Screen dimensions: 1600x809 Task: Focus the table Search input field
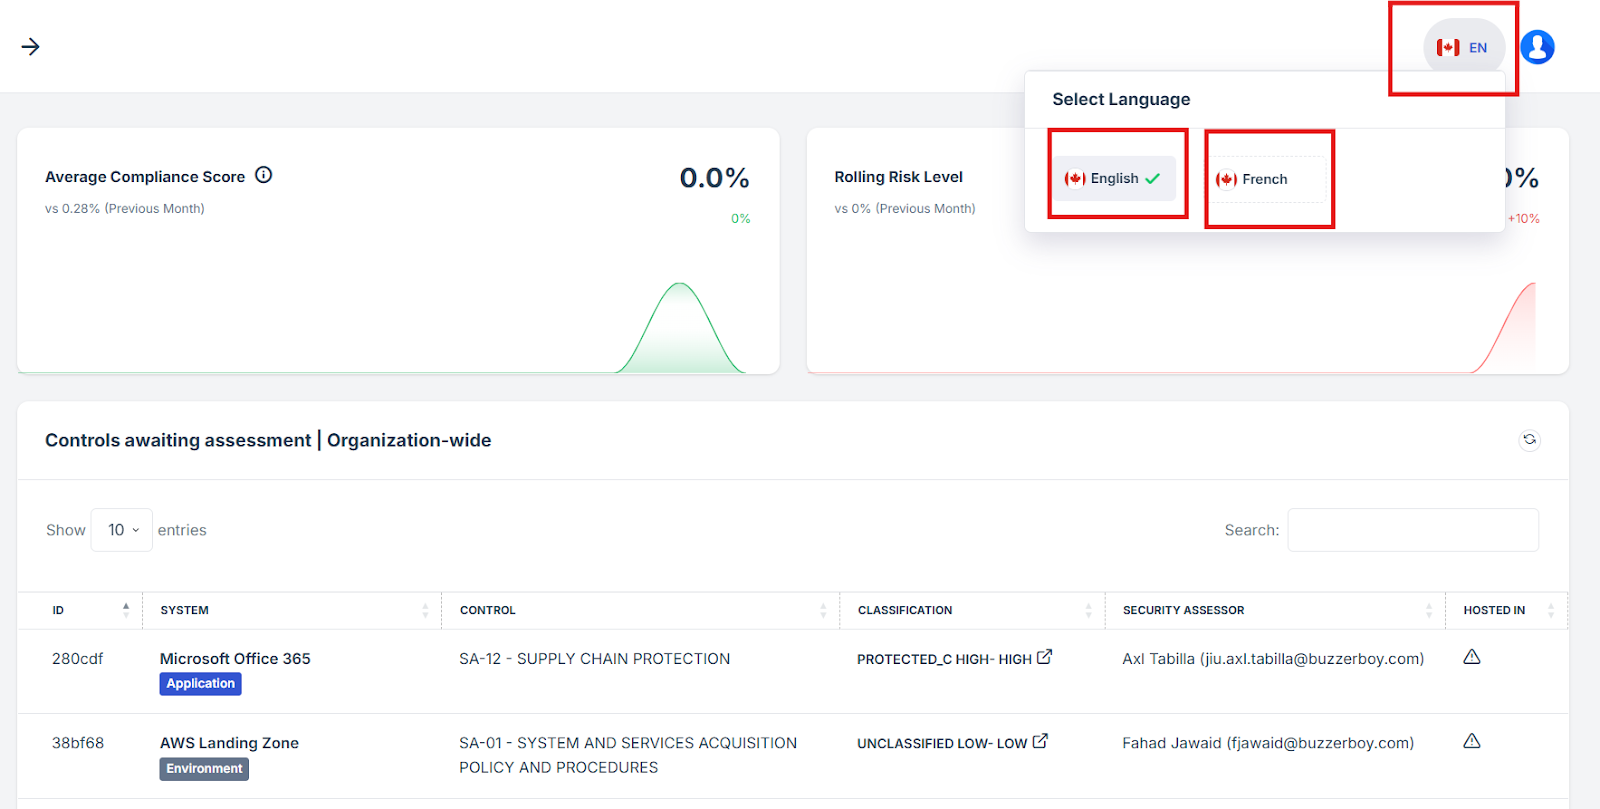[x=1412, y=530]
